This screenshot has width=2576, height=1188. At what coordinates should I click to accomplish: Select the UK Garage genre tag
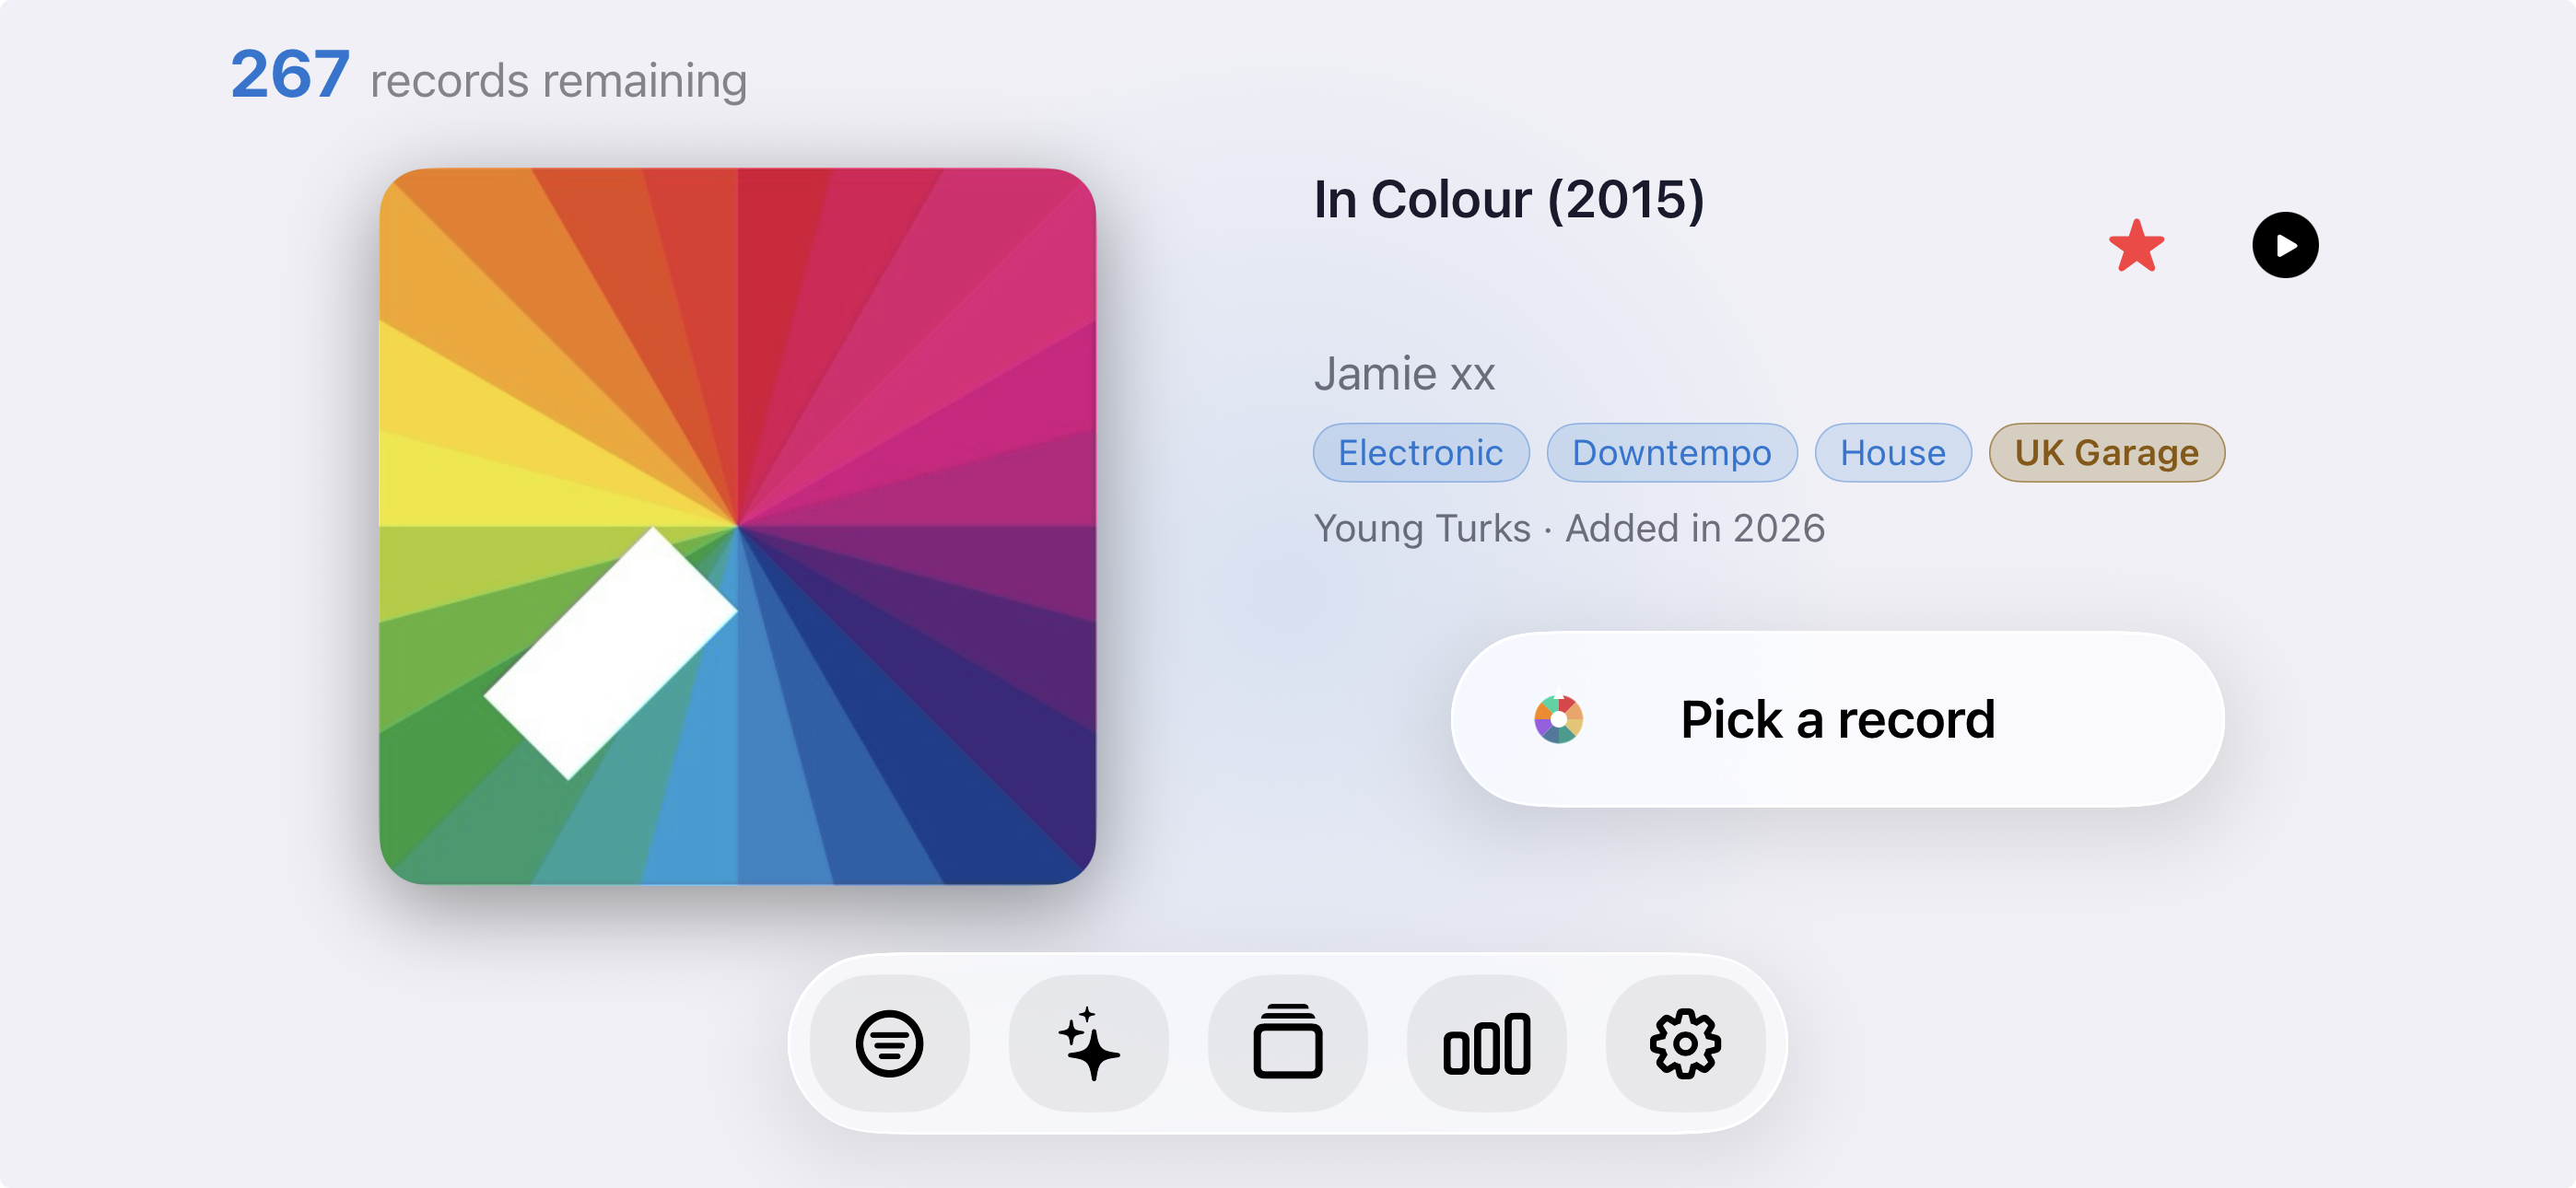click(x=2107, y=453)
